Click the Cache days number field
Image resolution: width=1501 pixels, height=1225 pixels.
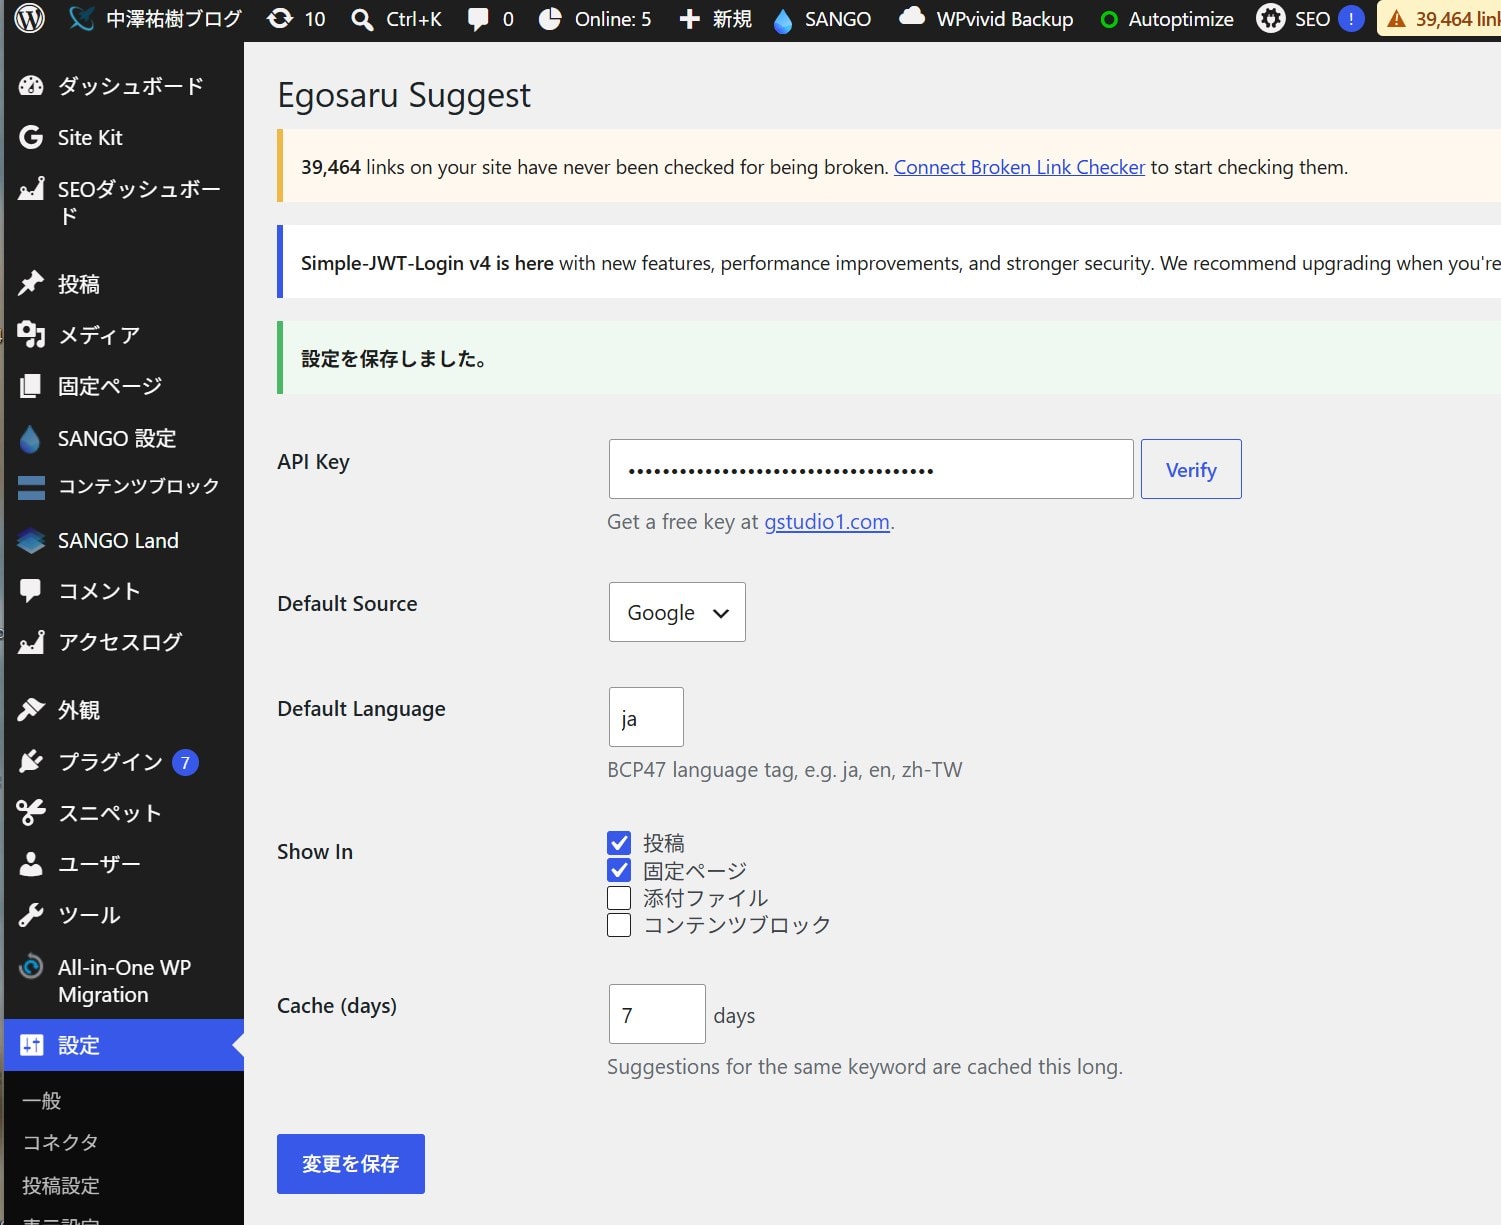click(x=657, y=1014)
